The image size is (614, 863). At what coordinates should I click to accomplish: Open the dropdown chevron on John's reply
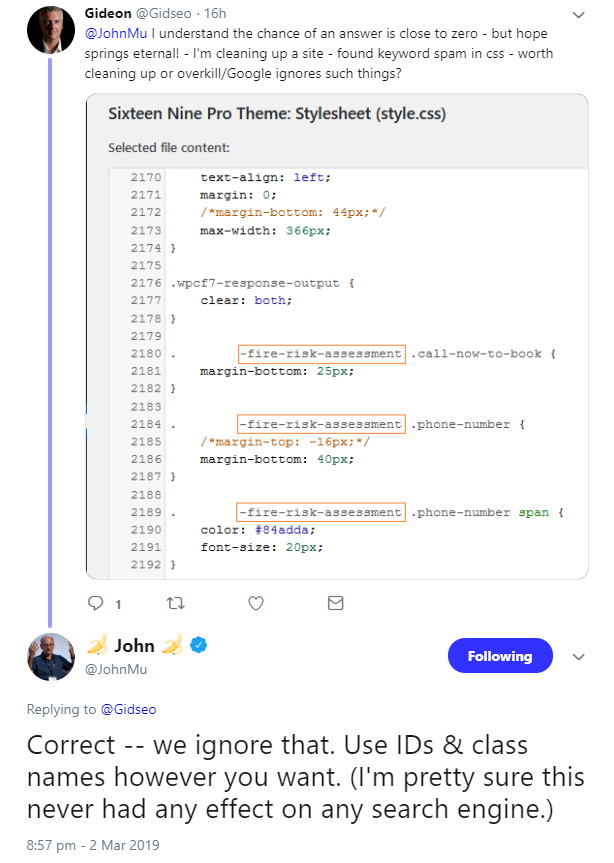tap(578, 657)
